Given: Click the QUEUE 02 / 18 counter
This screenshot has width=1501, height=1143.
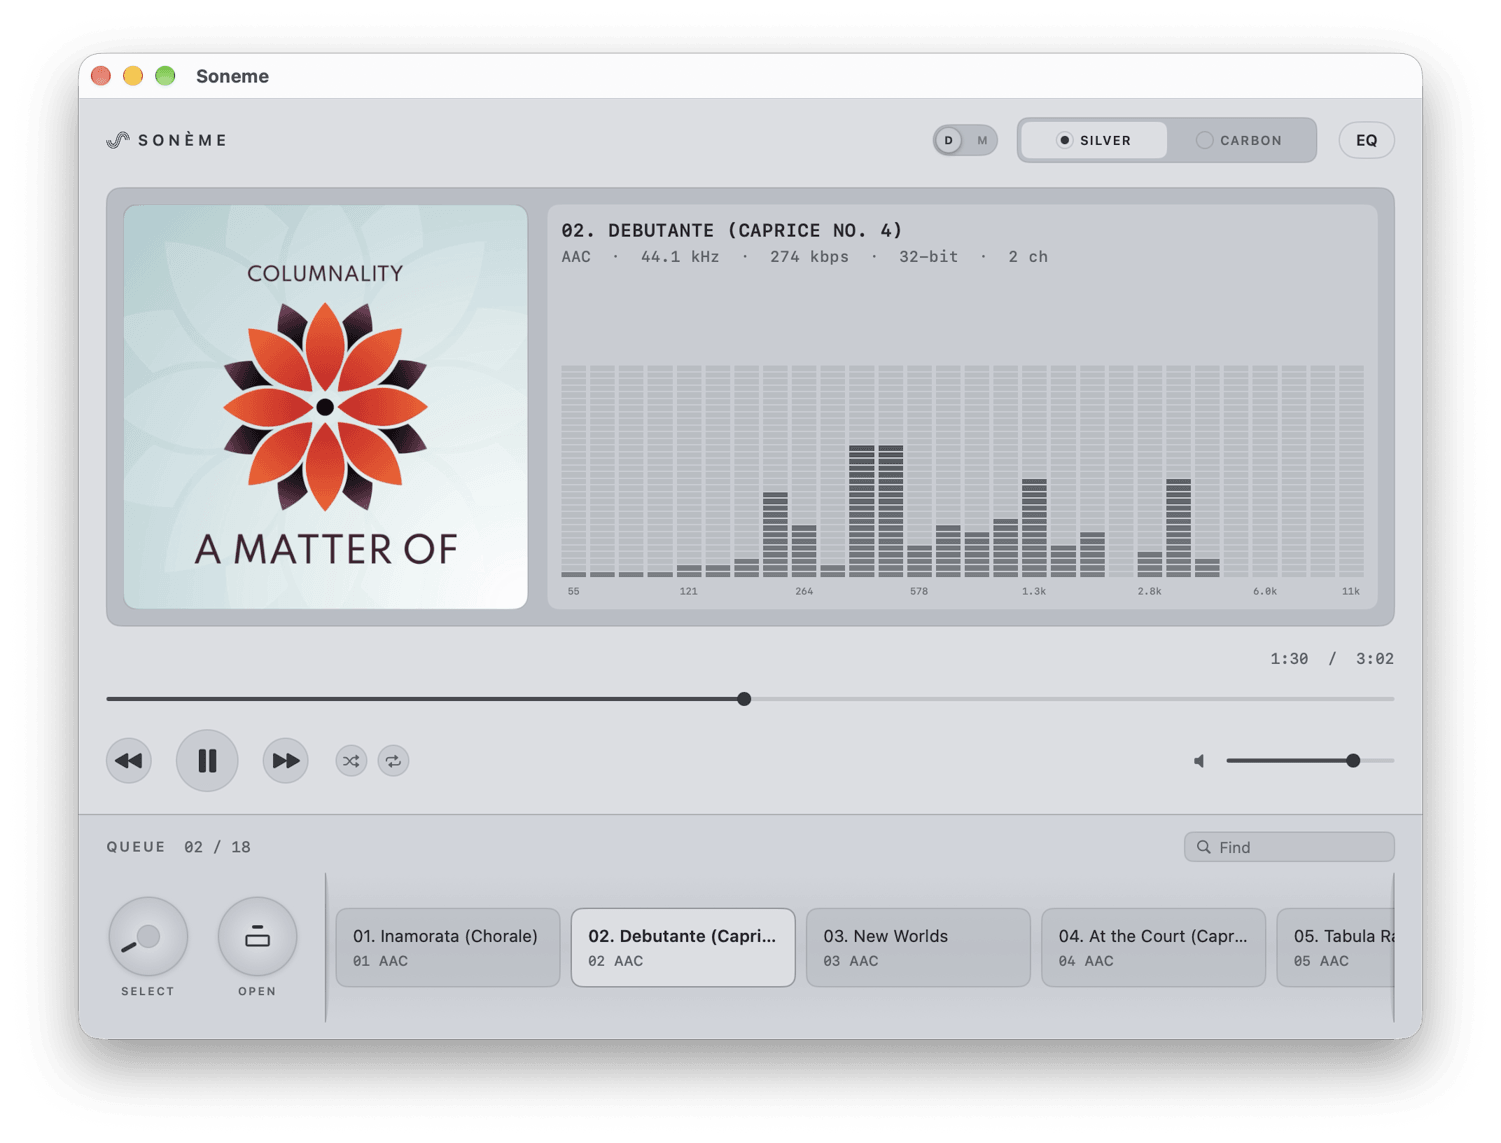Looking at the screenshot, I should point(179,847).
